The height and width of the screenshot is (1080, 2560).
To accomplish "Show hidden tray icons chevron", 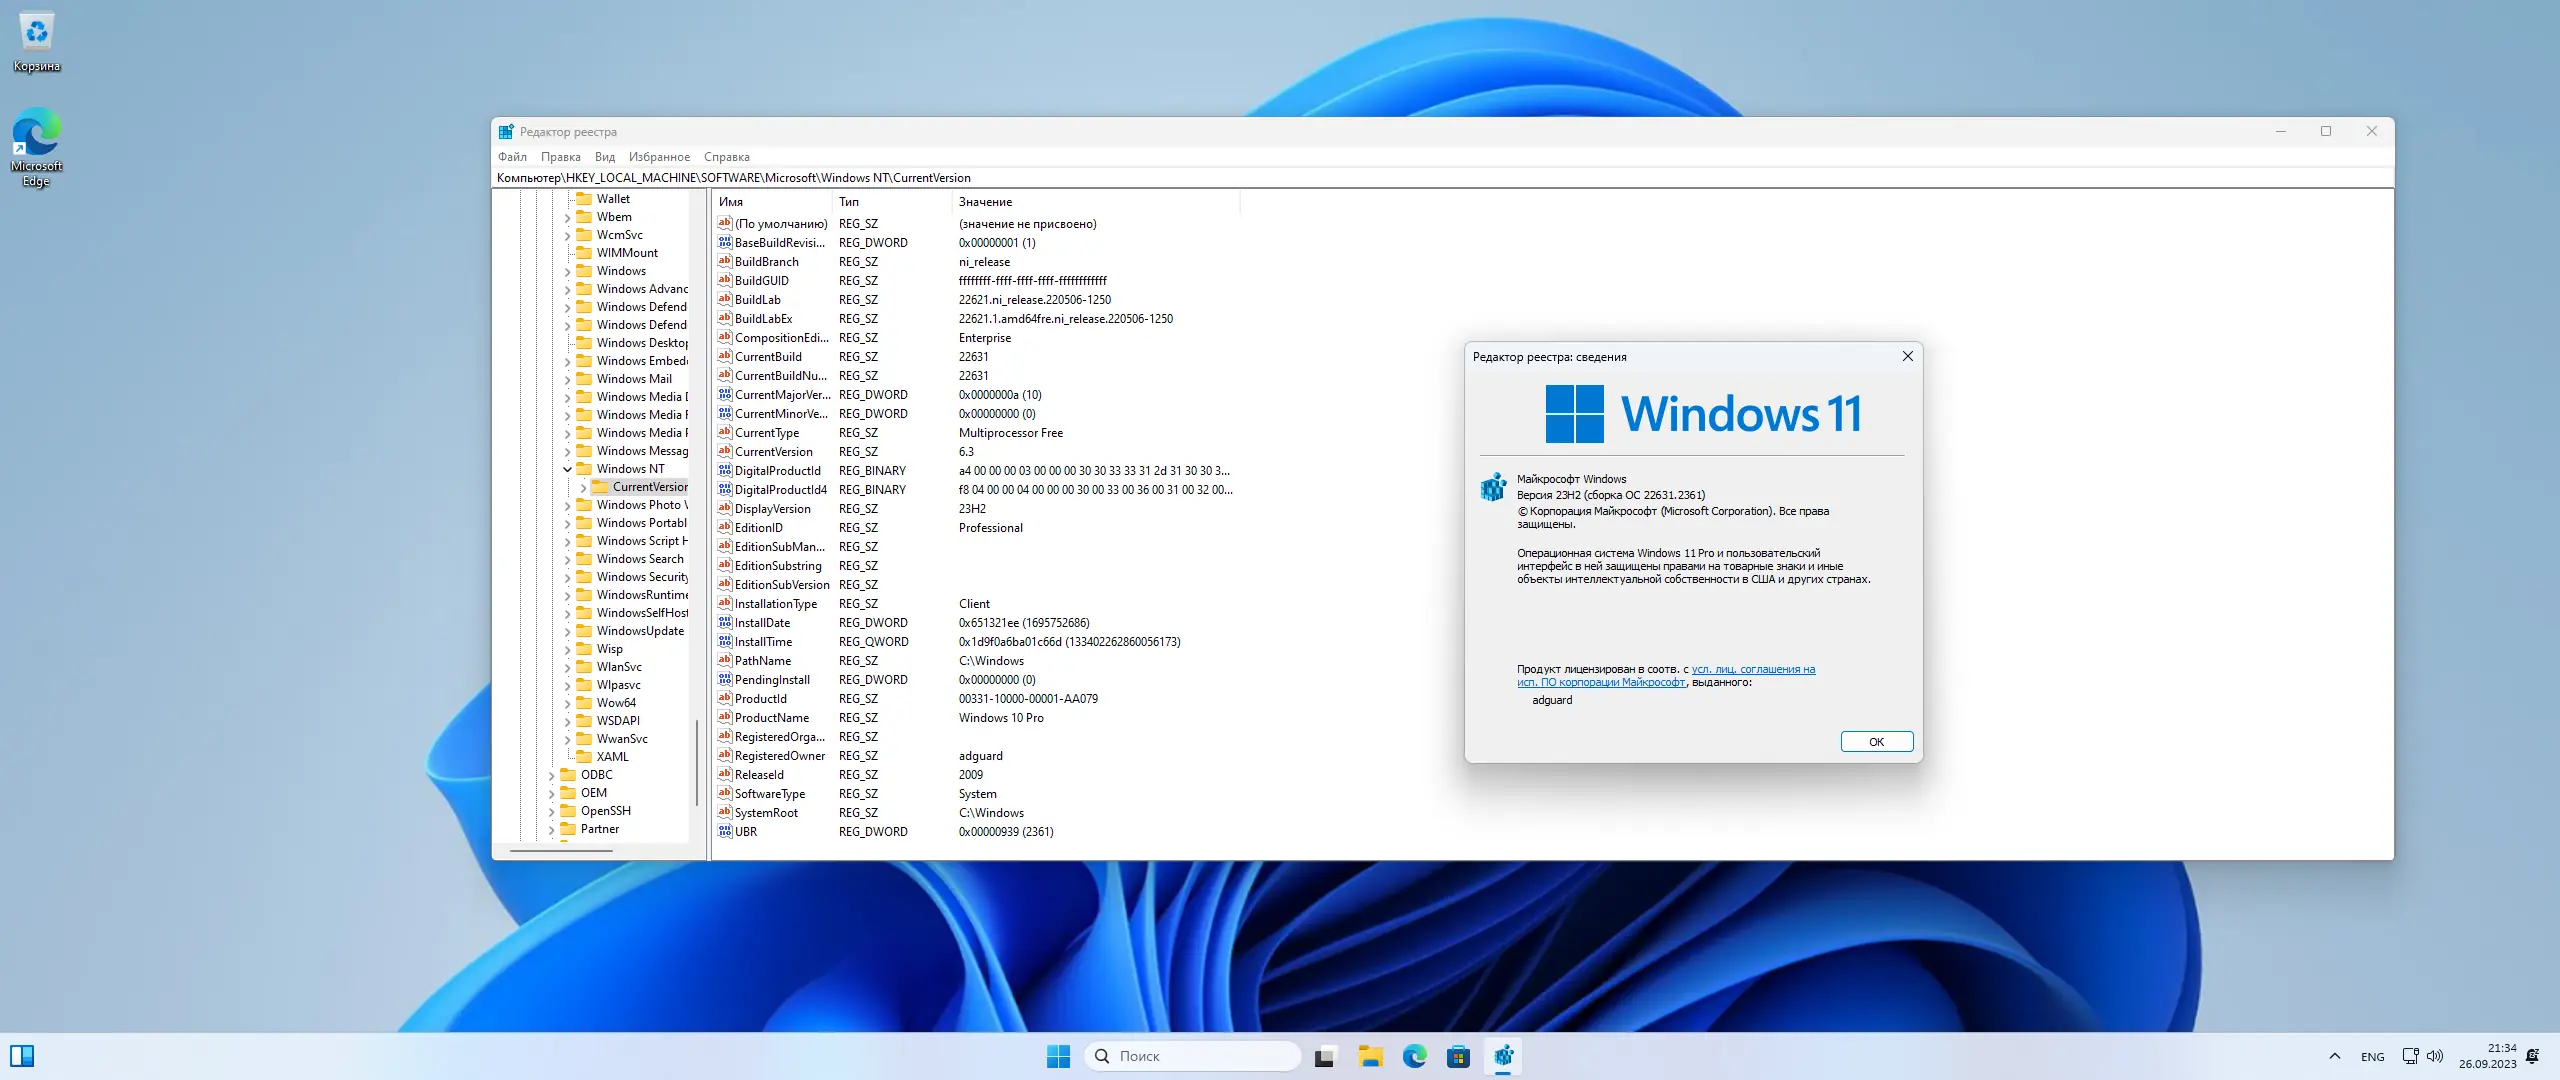I will pos(2334,1056).
